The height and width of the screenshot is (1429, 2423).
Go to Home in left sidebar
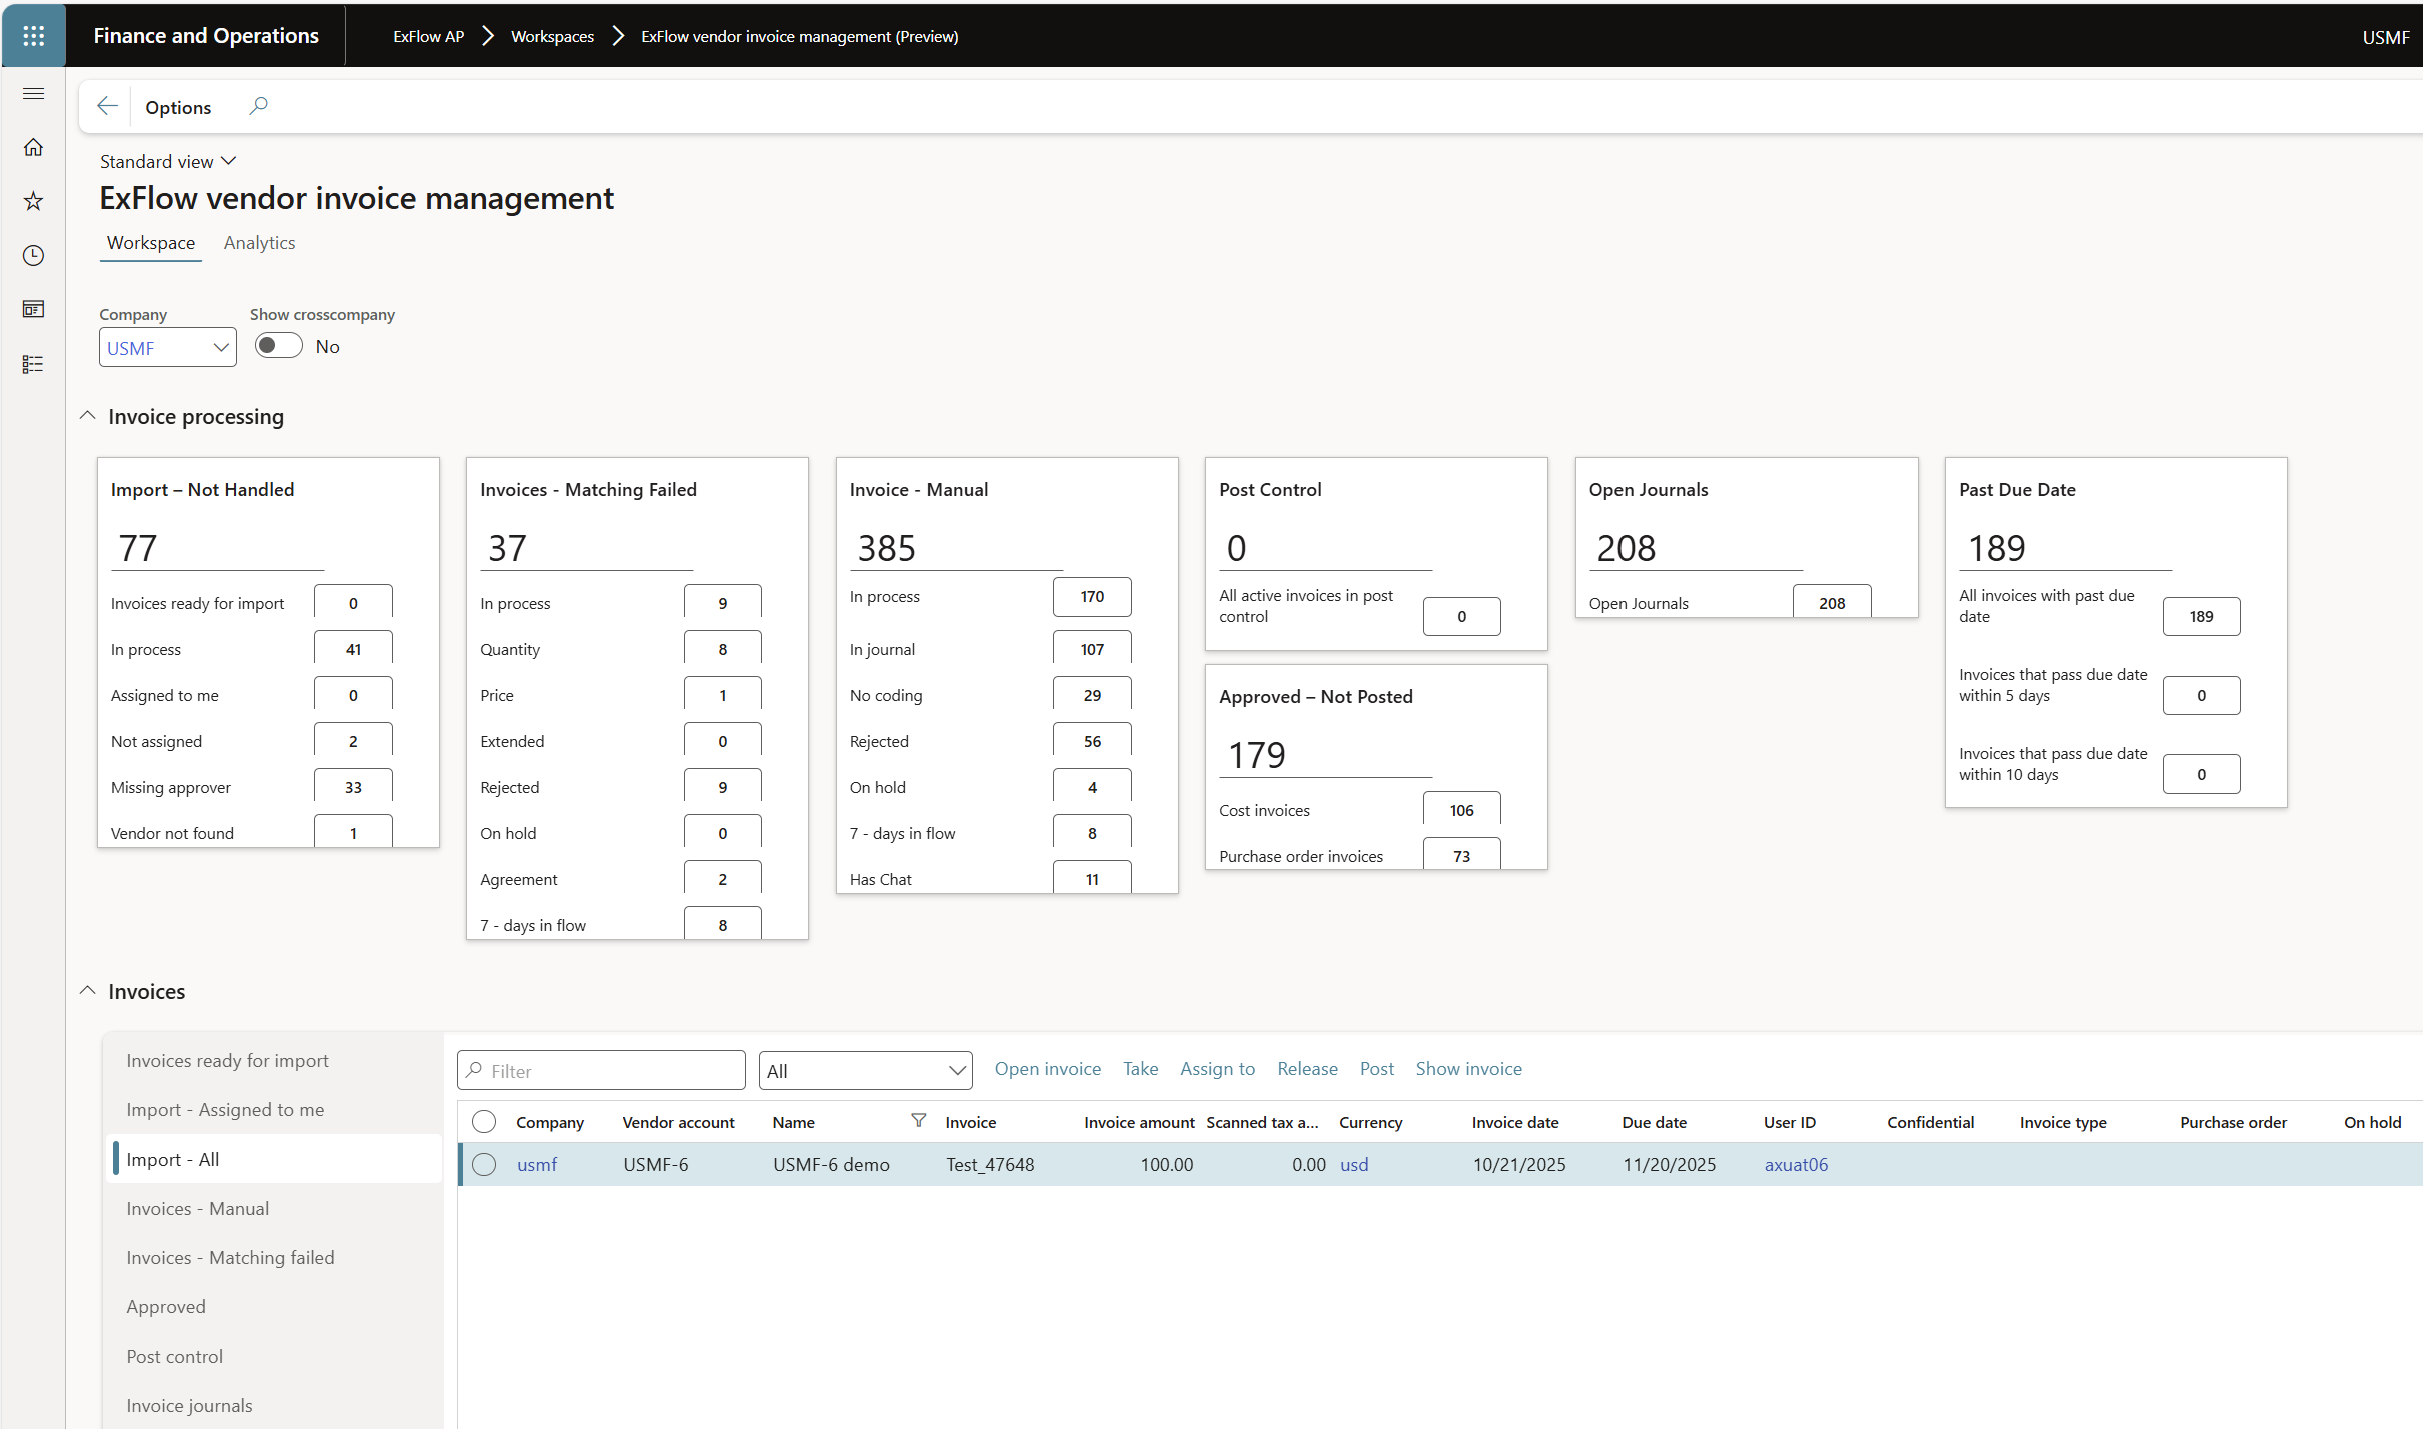pyautogui.click(x=33, y=148)
